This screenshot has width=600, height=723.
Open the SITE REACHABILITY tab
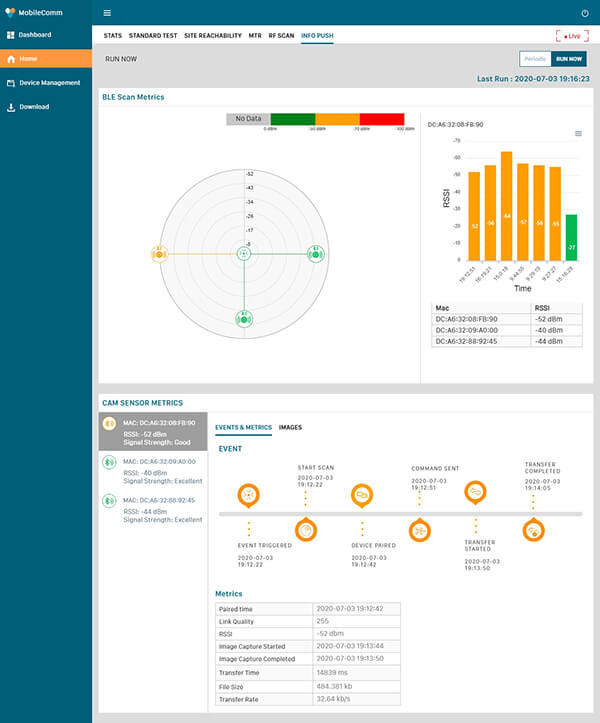tap(213, 35)
